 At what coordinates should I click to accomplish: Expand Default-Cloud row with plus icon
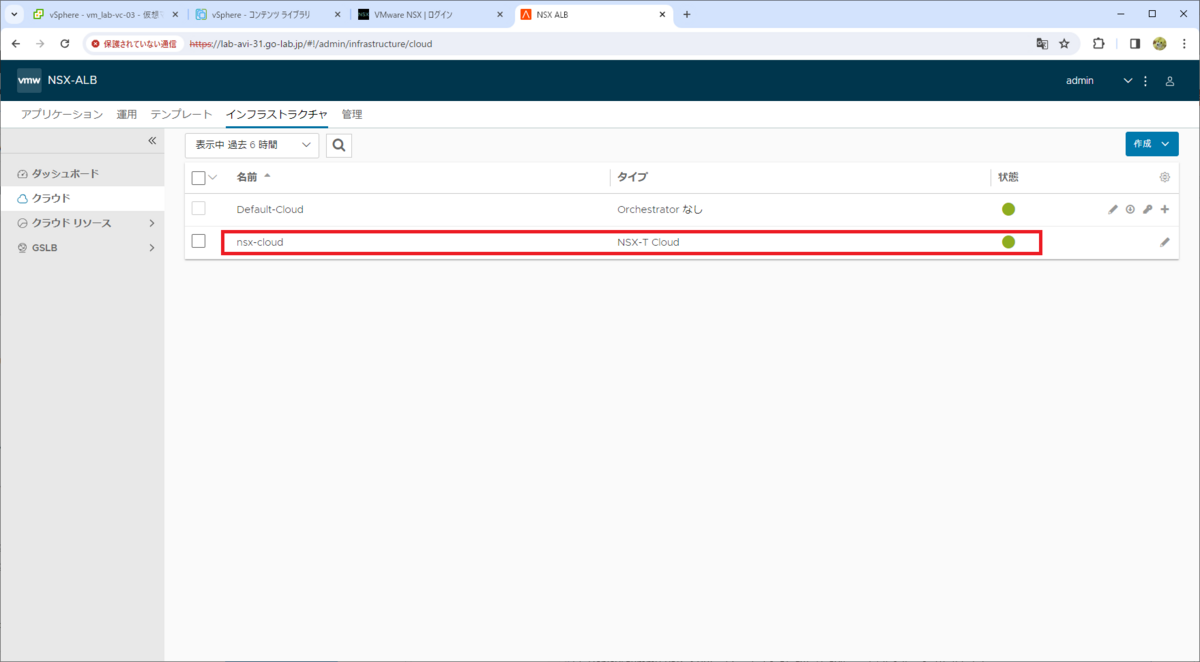[1165, 210]
